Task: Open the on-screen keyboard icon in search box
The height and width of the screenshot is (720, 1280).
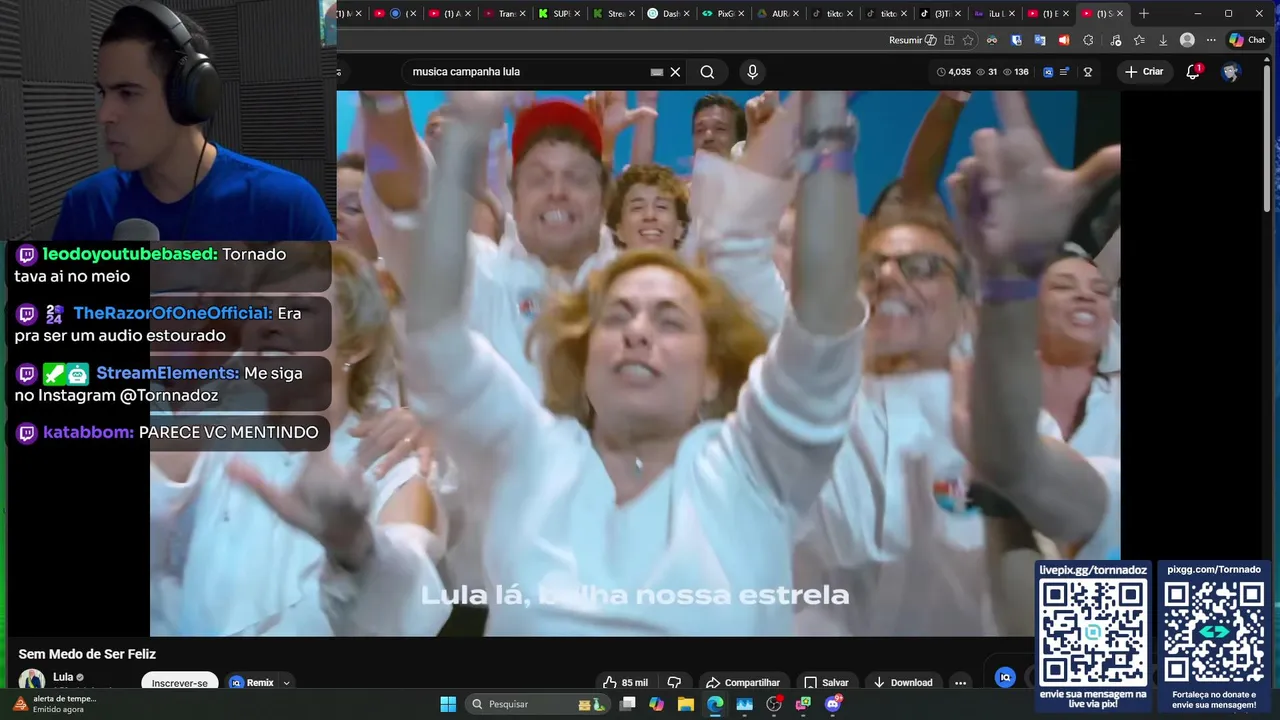Action: point(657,72)
